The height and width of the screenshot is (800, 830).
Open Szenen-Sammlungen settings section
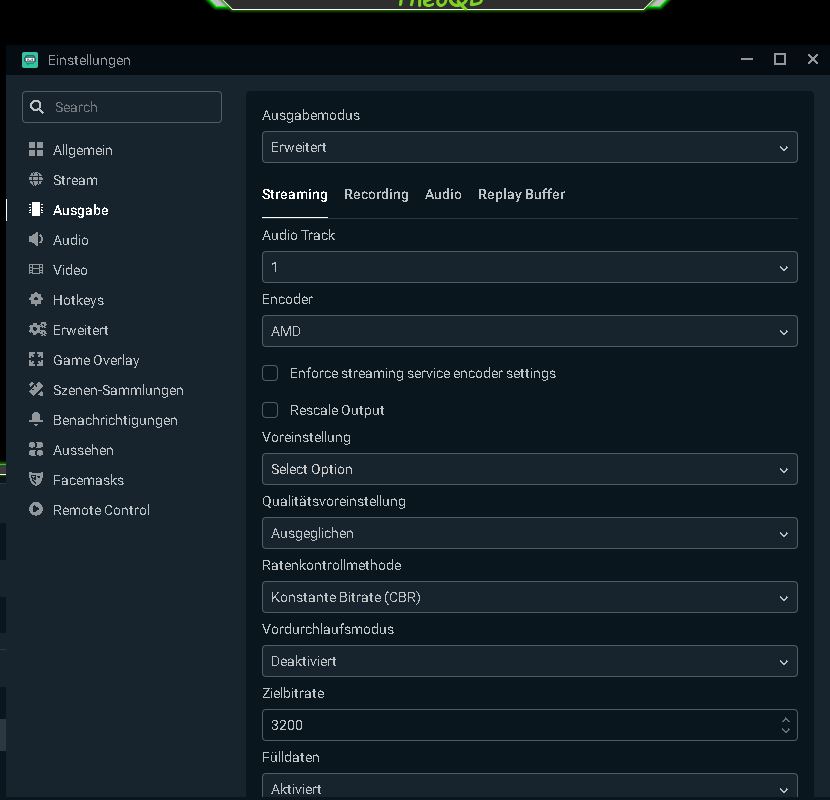coord(118,390)
